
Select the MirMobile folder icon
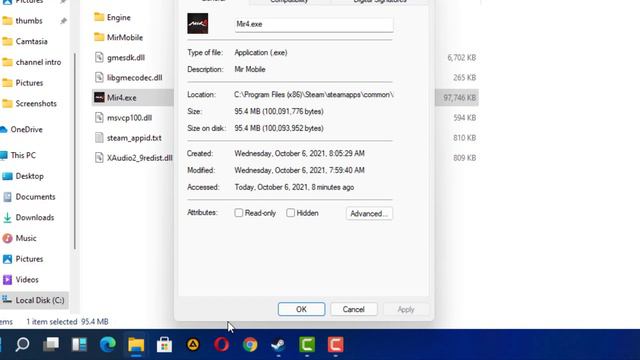coord(99,37)
